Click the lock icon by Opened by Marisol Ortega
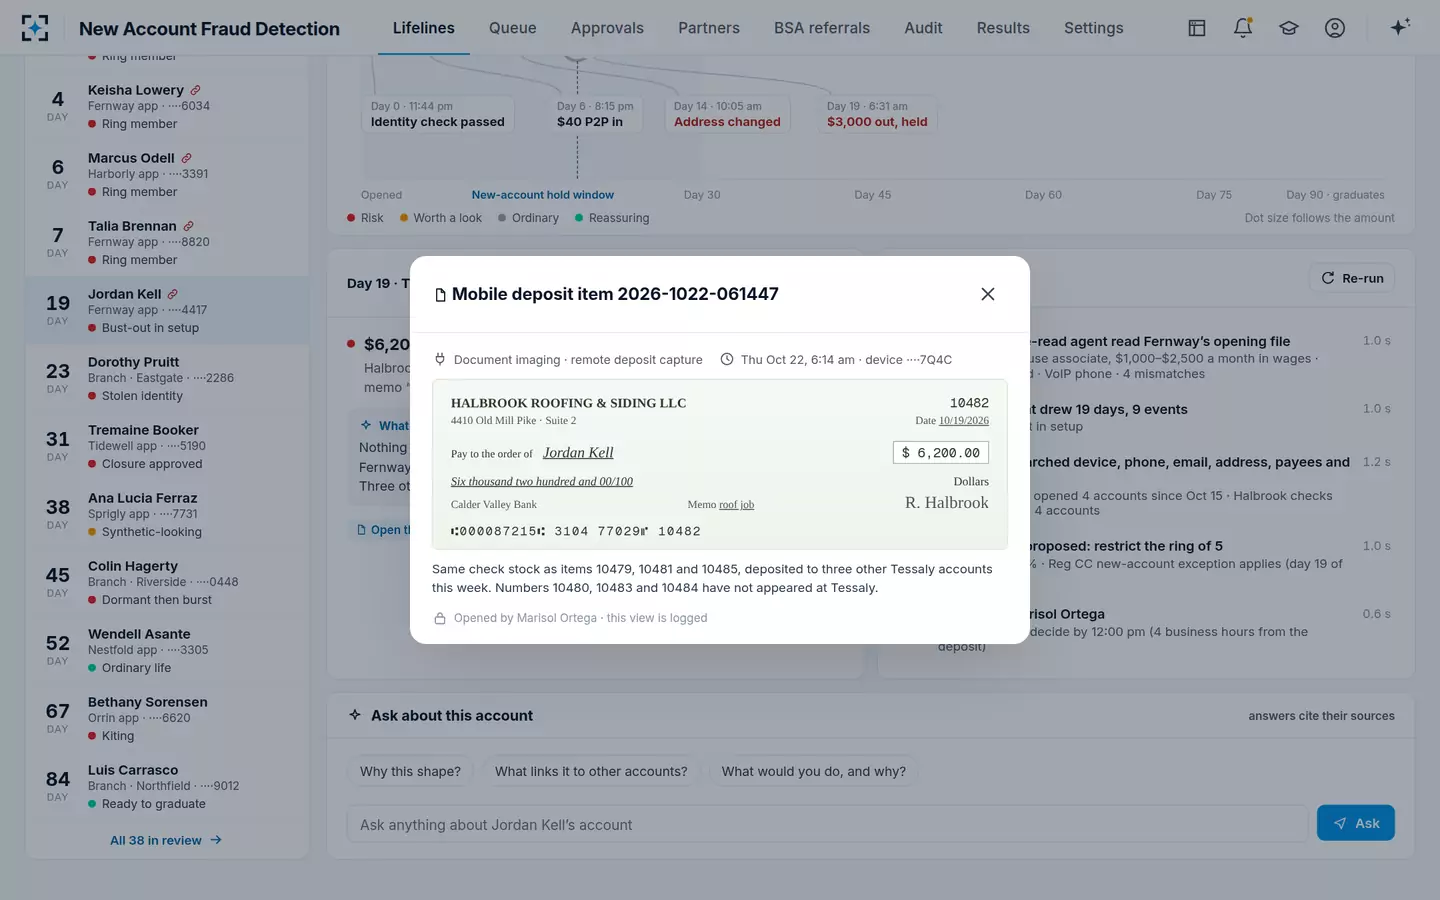This screenshot has width=1440, height=900. click(439, 618)
